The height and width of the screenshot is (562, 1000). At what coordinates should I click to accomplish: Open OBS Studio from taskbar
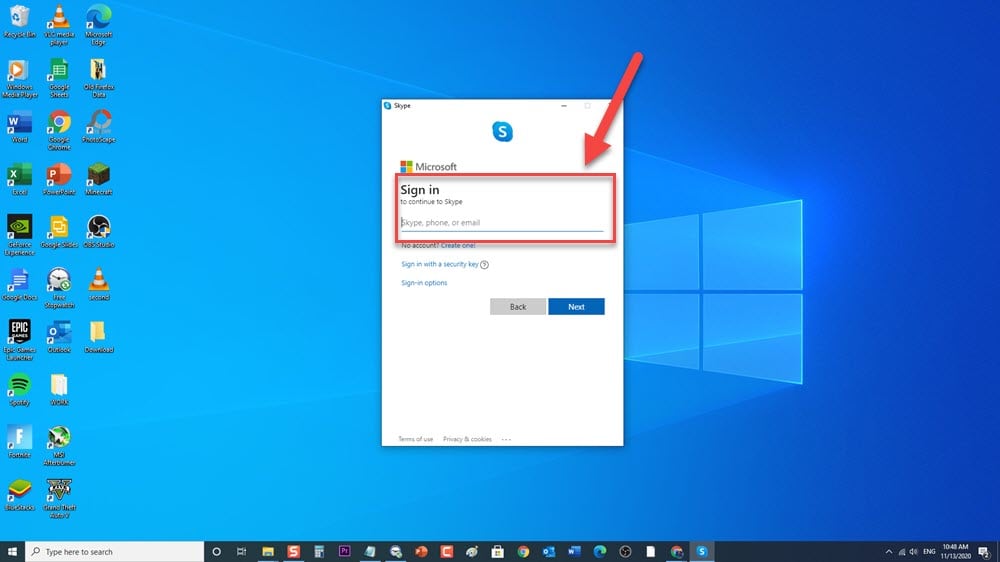[625, 552]
